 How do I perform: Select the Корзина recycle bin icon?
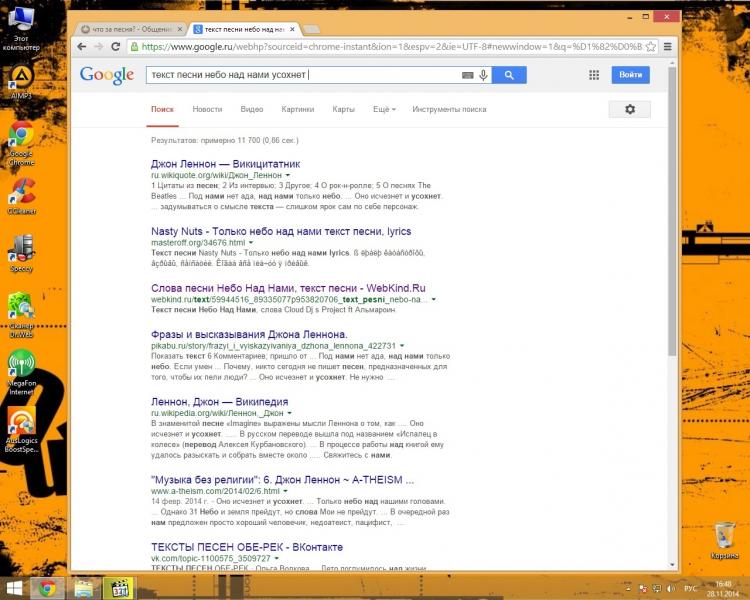click(724, 541)
